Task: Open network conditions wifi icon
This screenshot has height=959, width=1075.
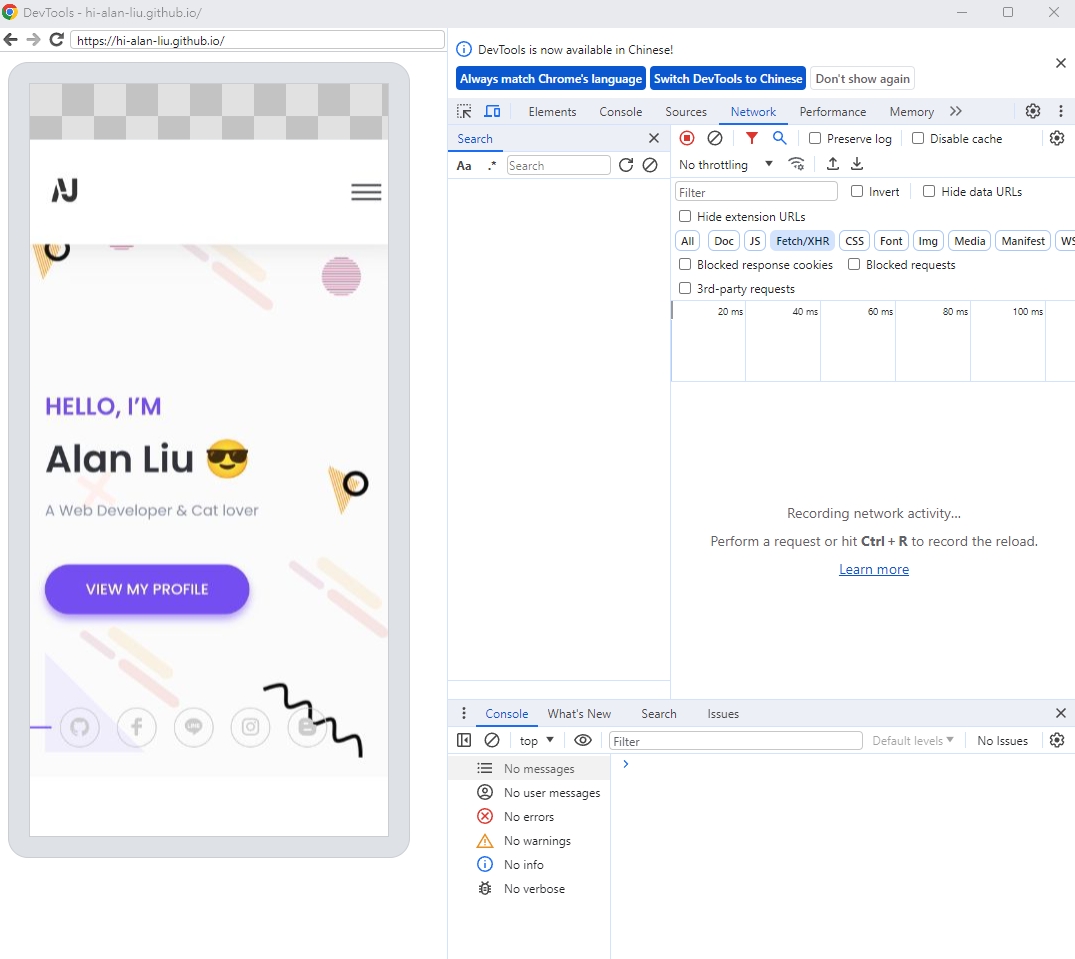Action: tap(796, 164)
